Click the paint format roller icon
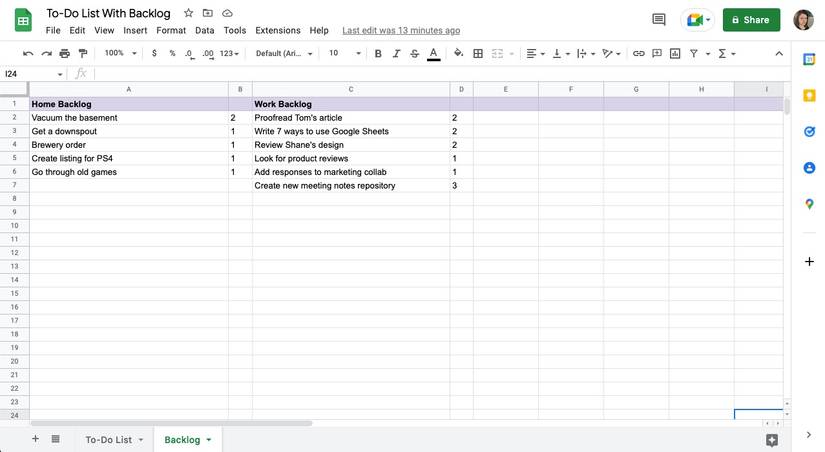This screenshot has height=452, width=825. point(83,53)
